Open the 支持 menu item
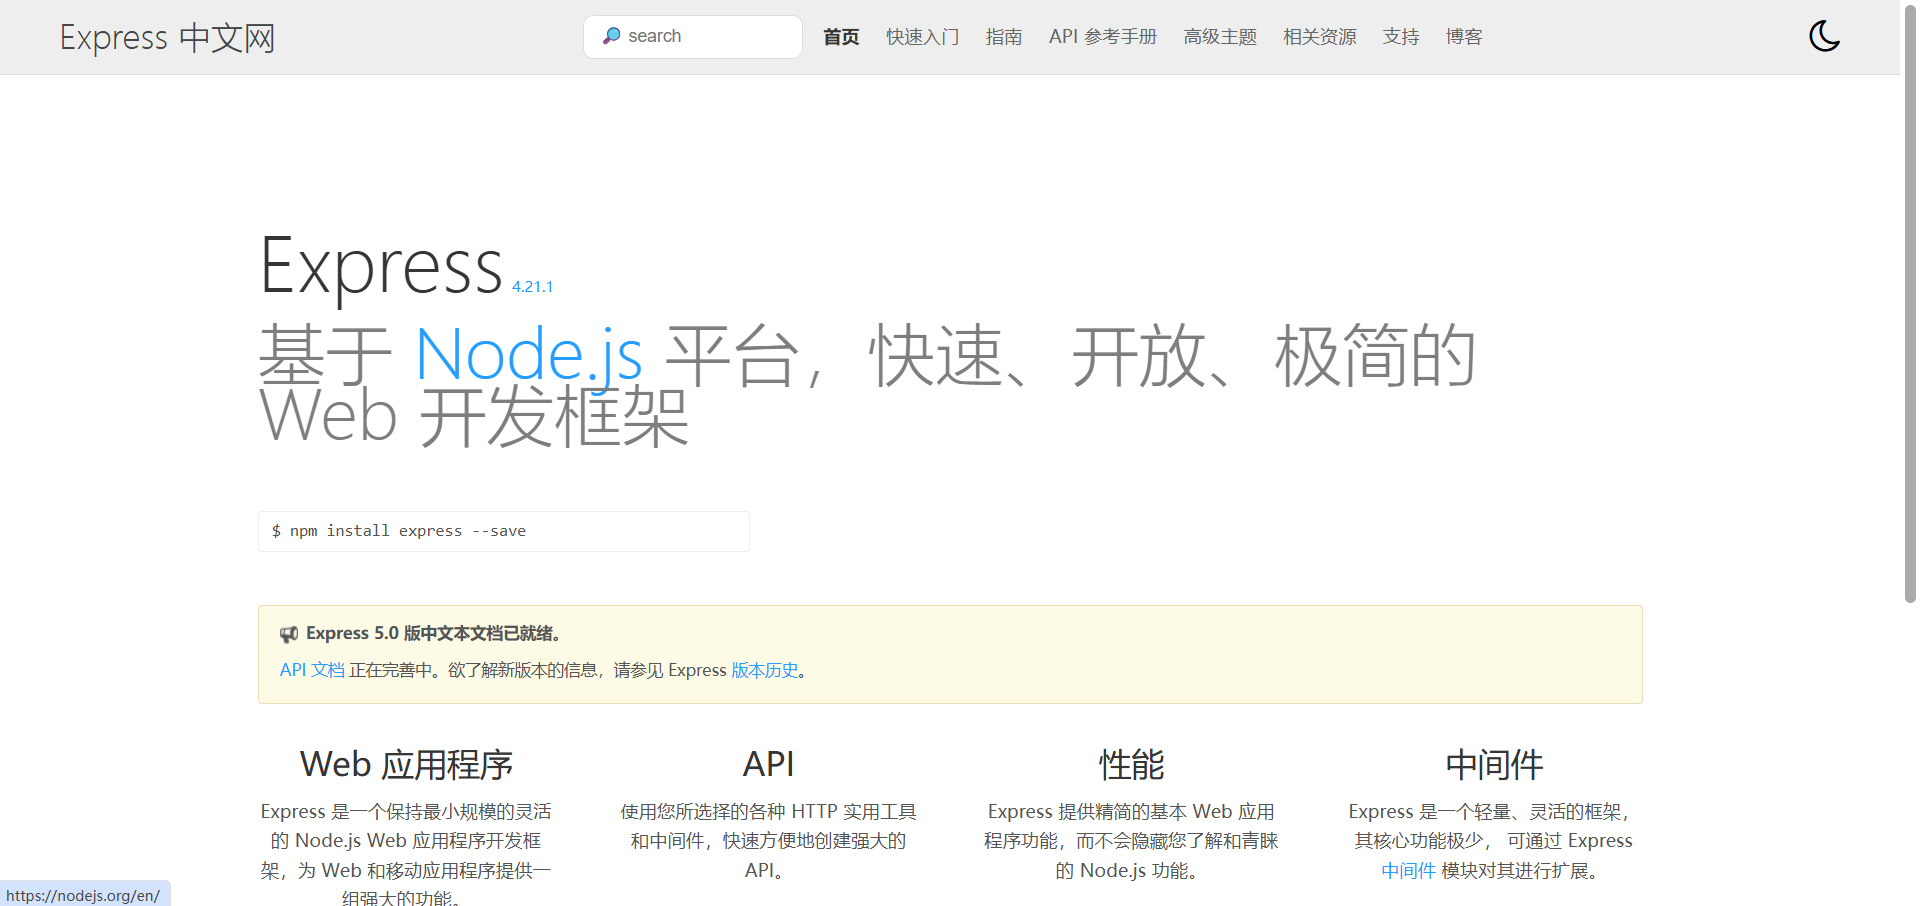Screen dimensions: 1920x906 click(1401, 37)
